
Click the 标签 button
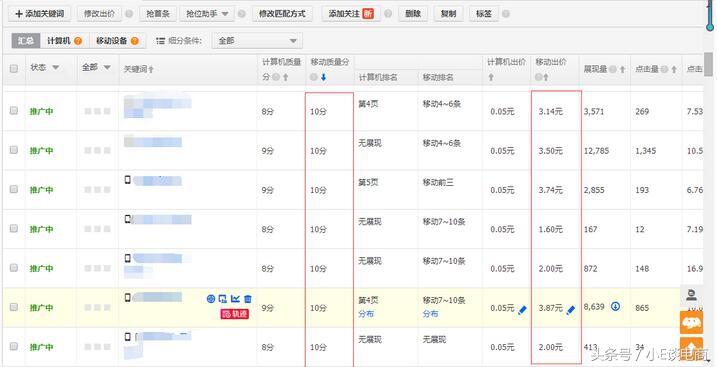click(x=484, y=14)
